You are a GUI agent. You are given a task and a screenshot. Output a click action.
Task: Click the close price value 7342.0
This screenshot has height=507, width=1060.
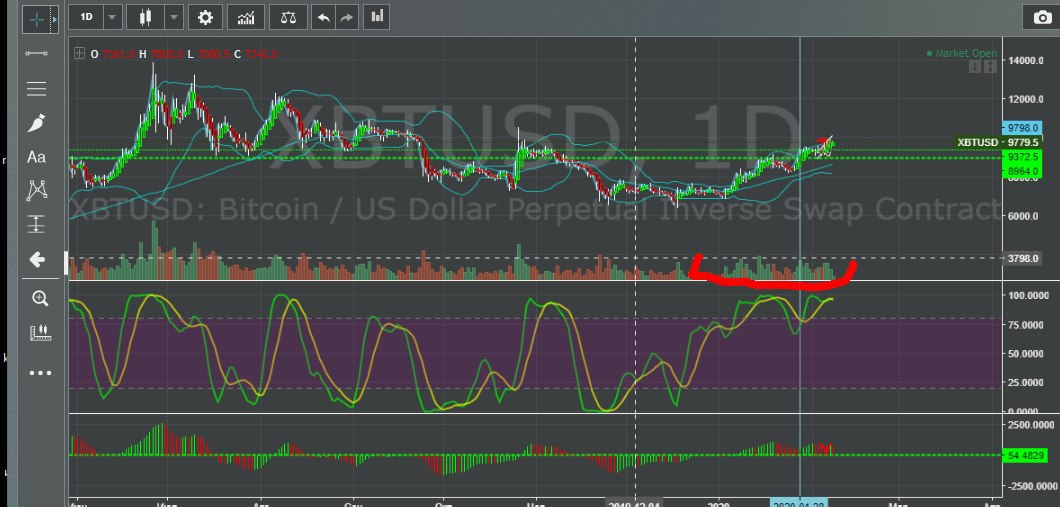click(262, 53)
